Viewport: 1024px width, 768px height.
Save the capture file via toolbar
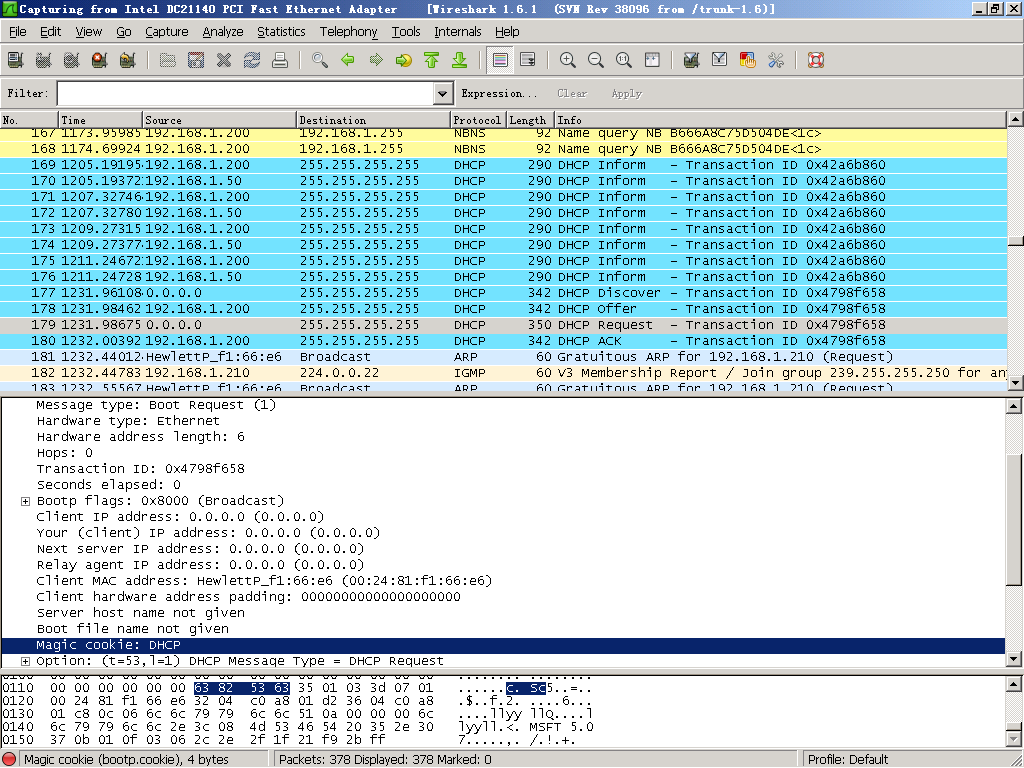[x=196, y=60]
